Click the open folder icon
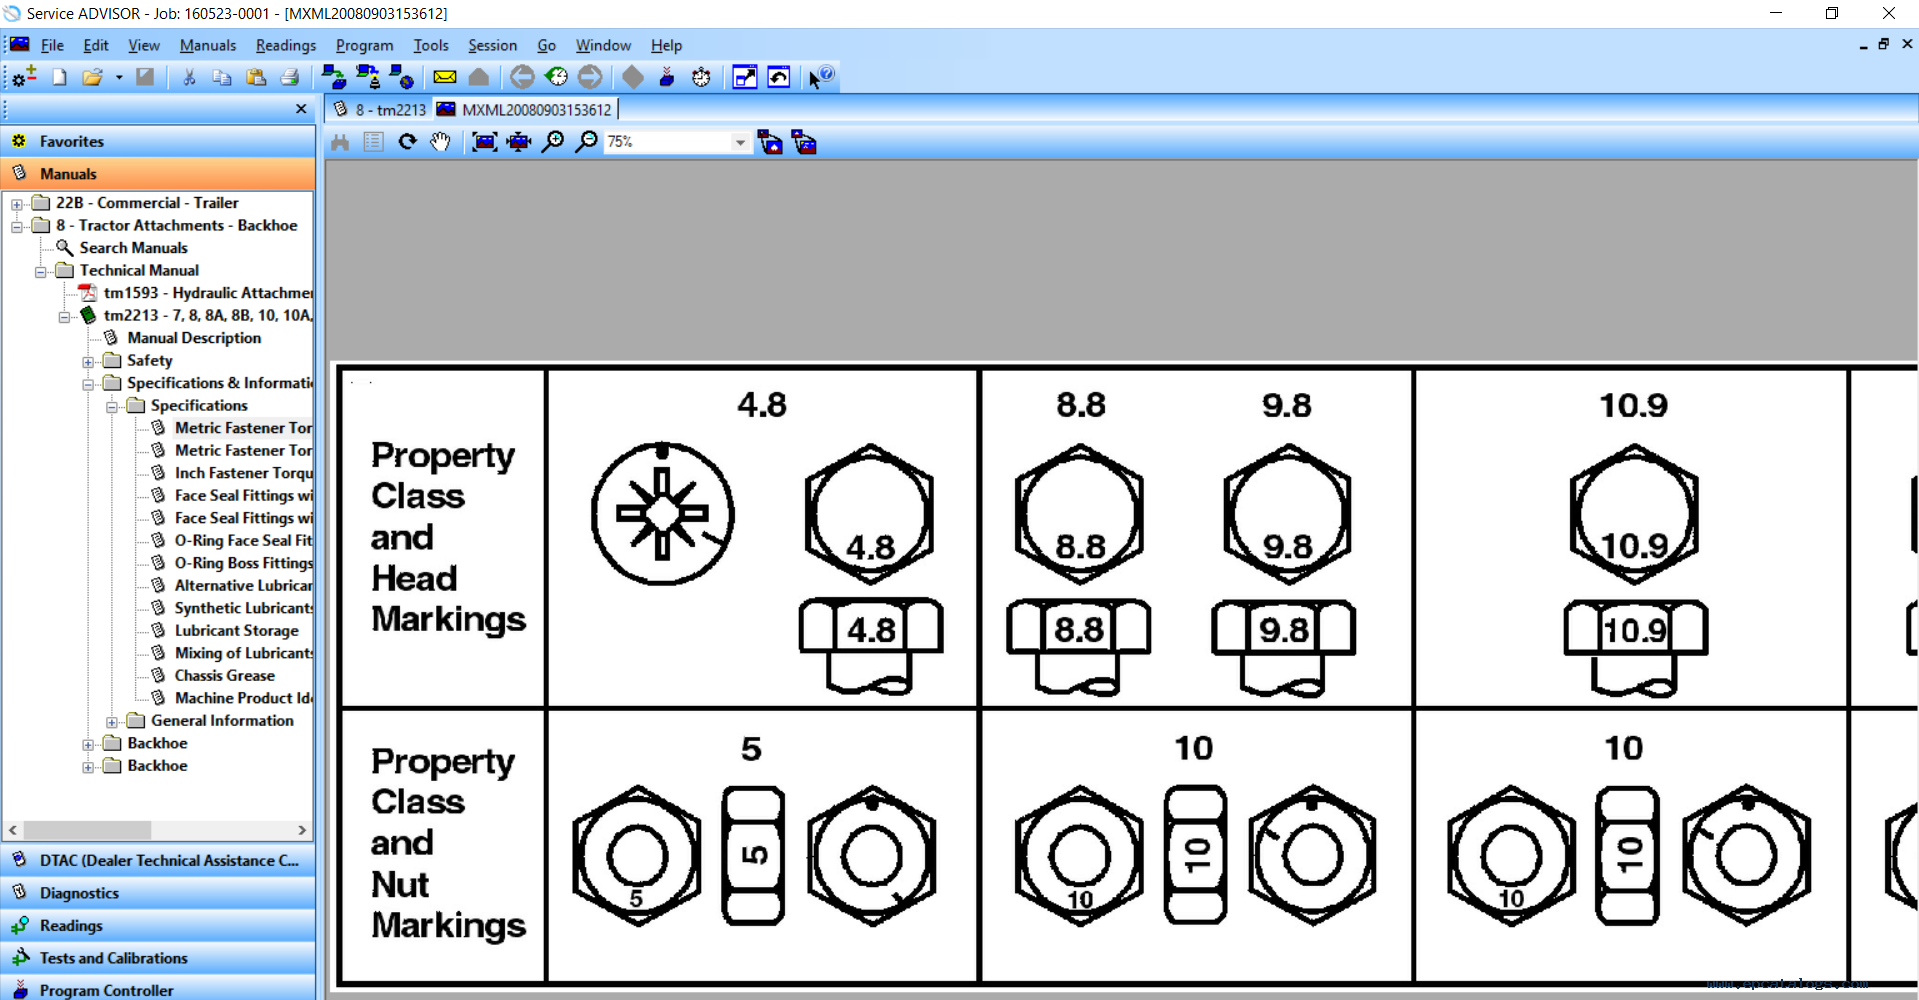The image size is (1919, 1000). pyautogui.click(x=93, y=77)
